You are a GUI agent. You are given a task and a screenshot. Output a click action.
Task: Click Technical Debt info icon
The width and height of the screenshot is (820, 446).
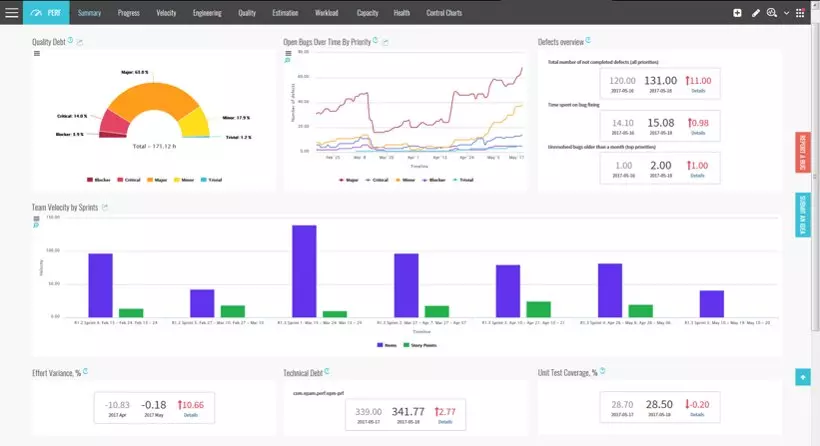[327, 371]
